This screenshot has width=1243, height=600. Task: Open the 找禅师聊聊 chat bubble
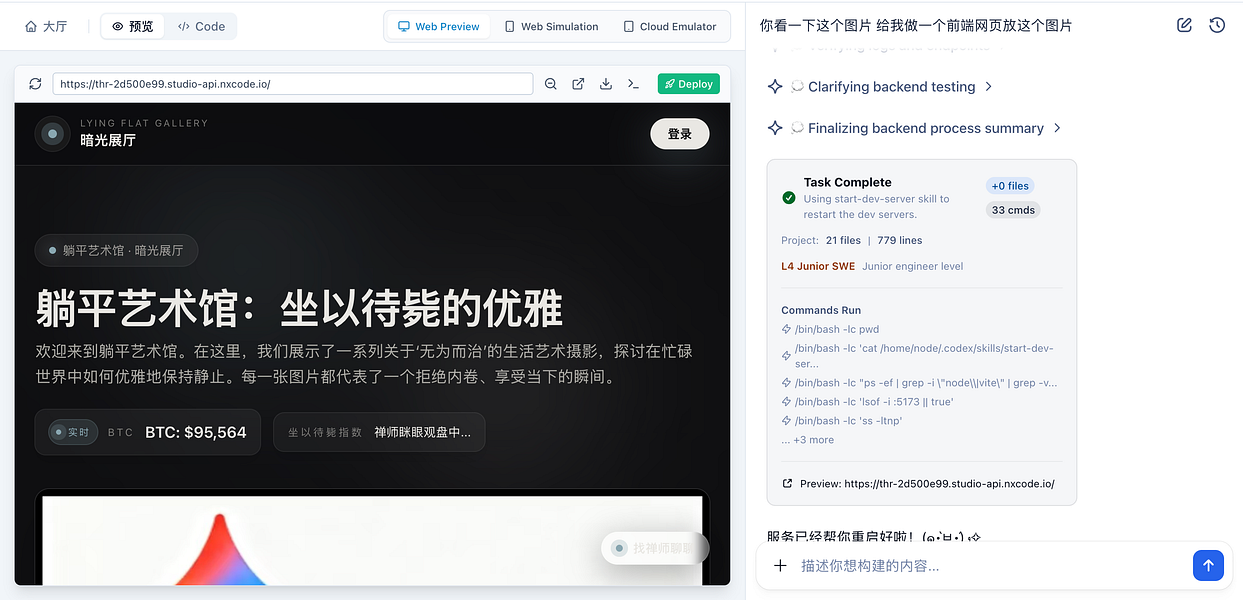click(655, 548)
